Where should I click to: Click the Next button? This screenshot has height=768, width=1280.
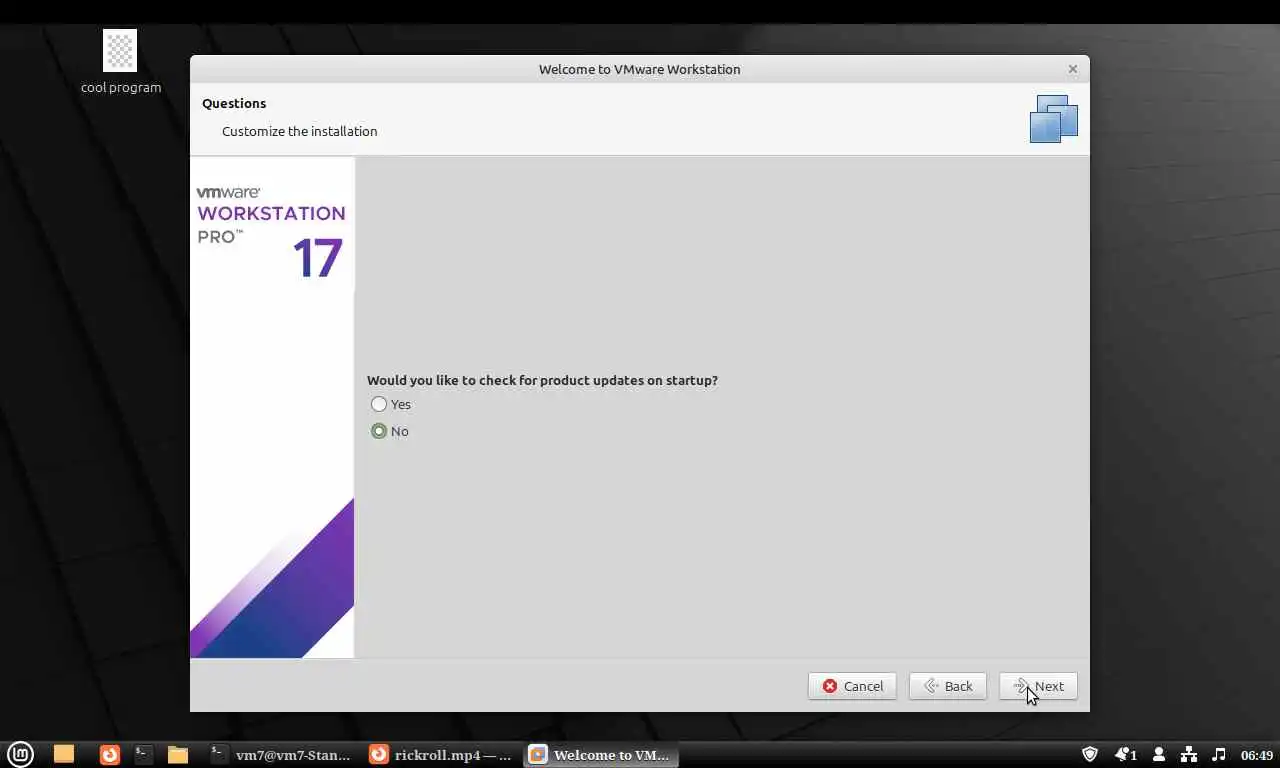(1038, 686)
